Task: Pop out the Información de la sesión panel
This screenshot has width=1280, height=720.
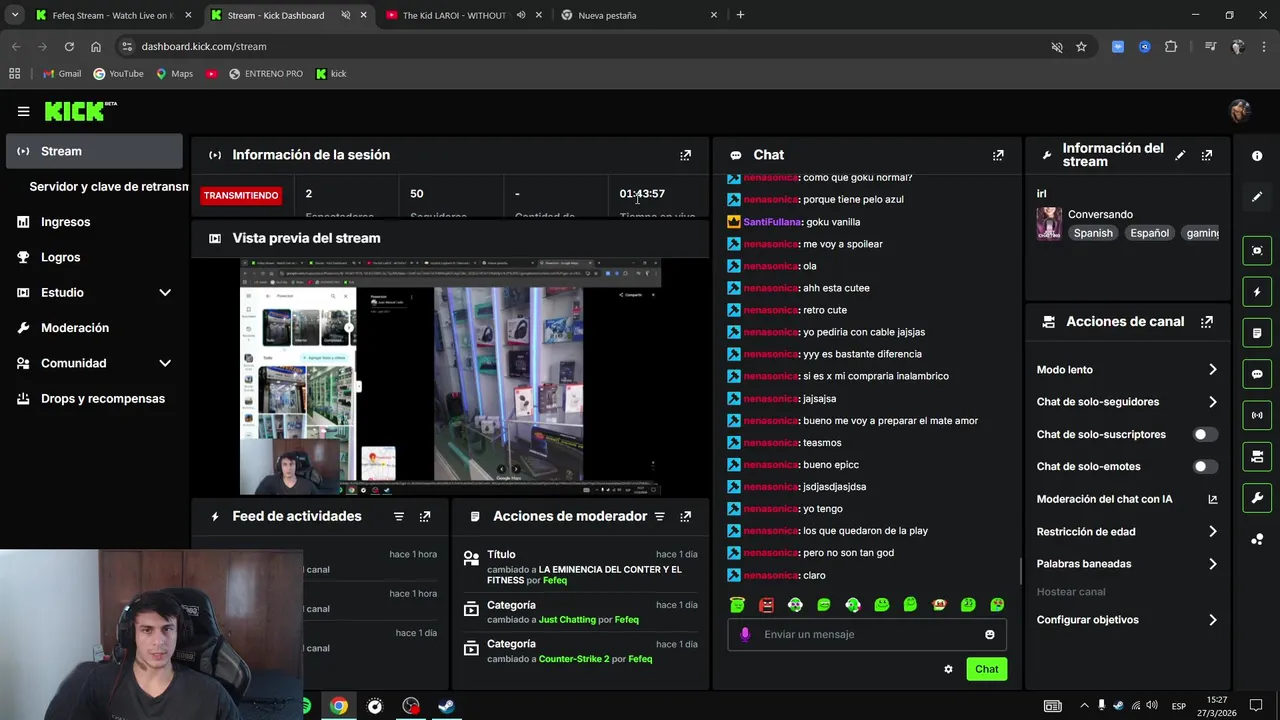Action: pos(685,155)
